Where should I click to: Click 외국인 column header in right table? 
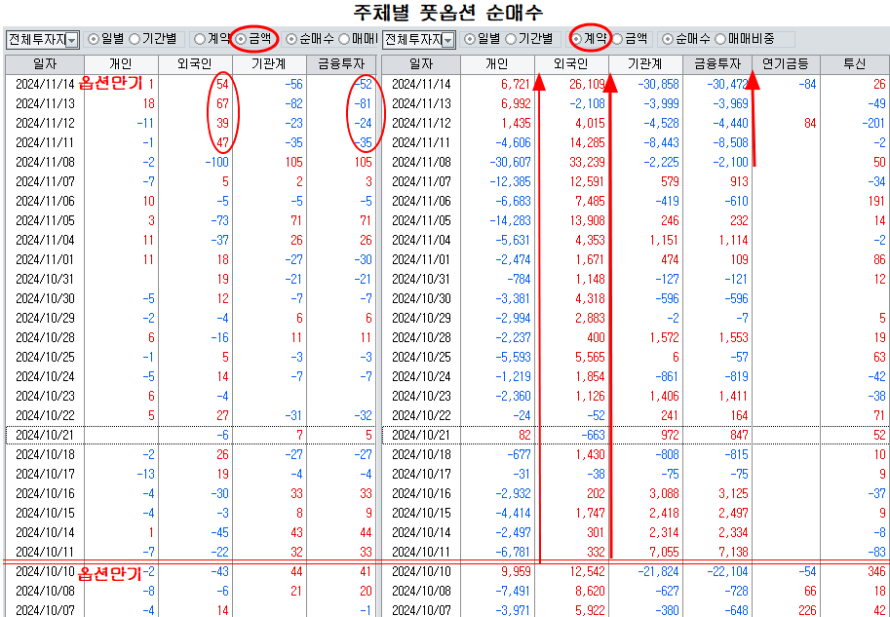tap(572, 65)
